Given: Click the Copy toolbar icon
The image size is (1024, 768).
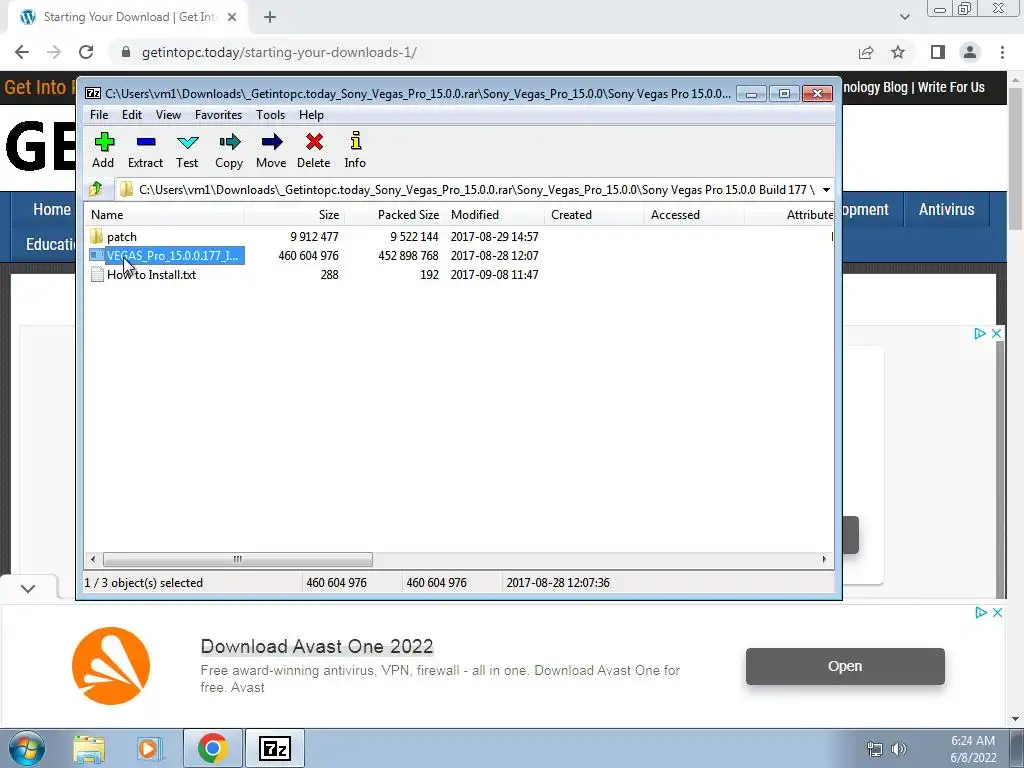Looking at the screenshot, I should tap(229, 150).
